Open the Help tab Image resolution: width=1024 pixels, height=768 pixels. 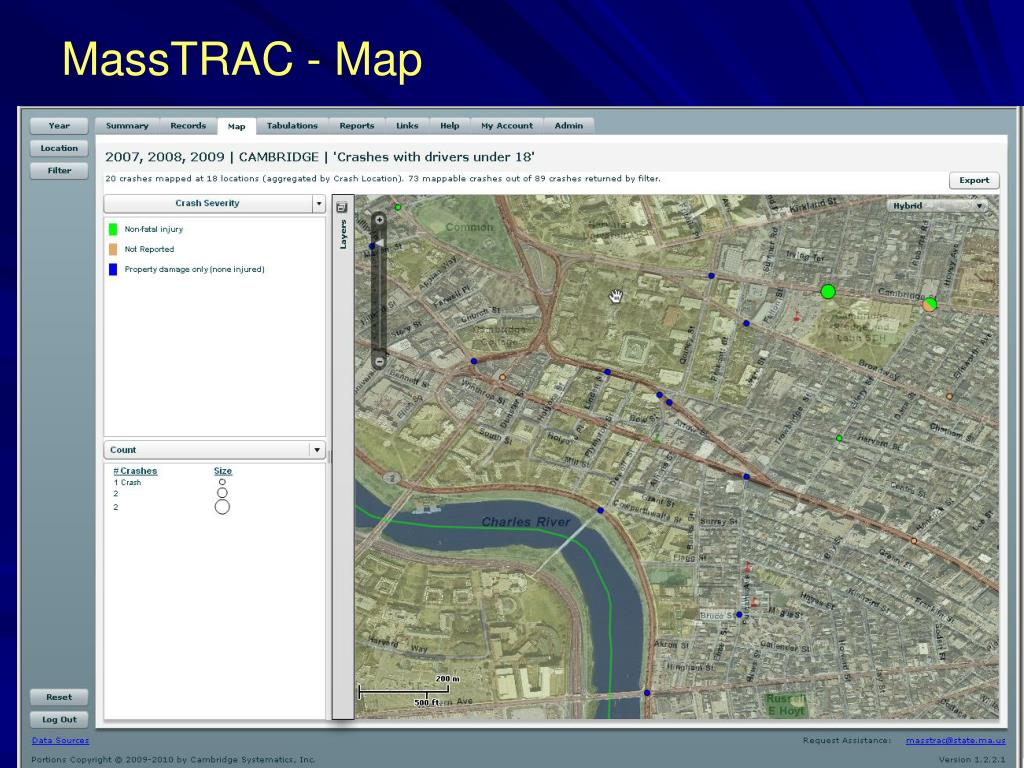[x=449, y=126]
